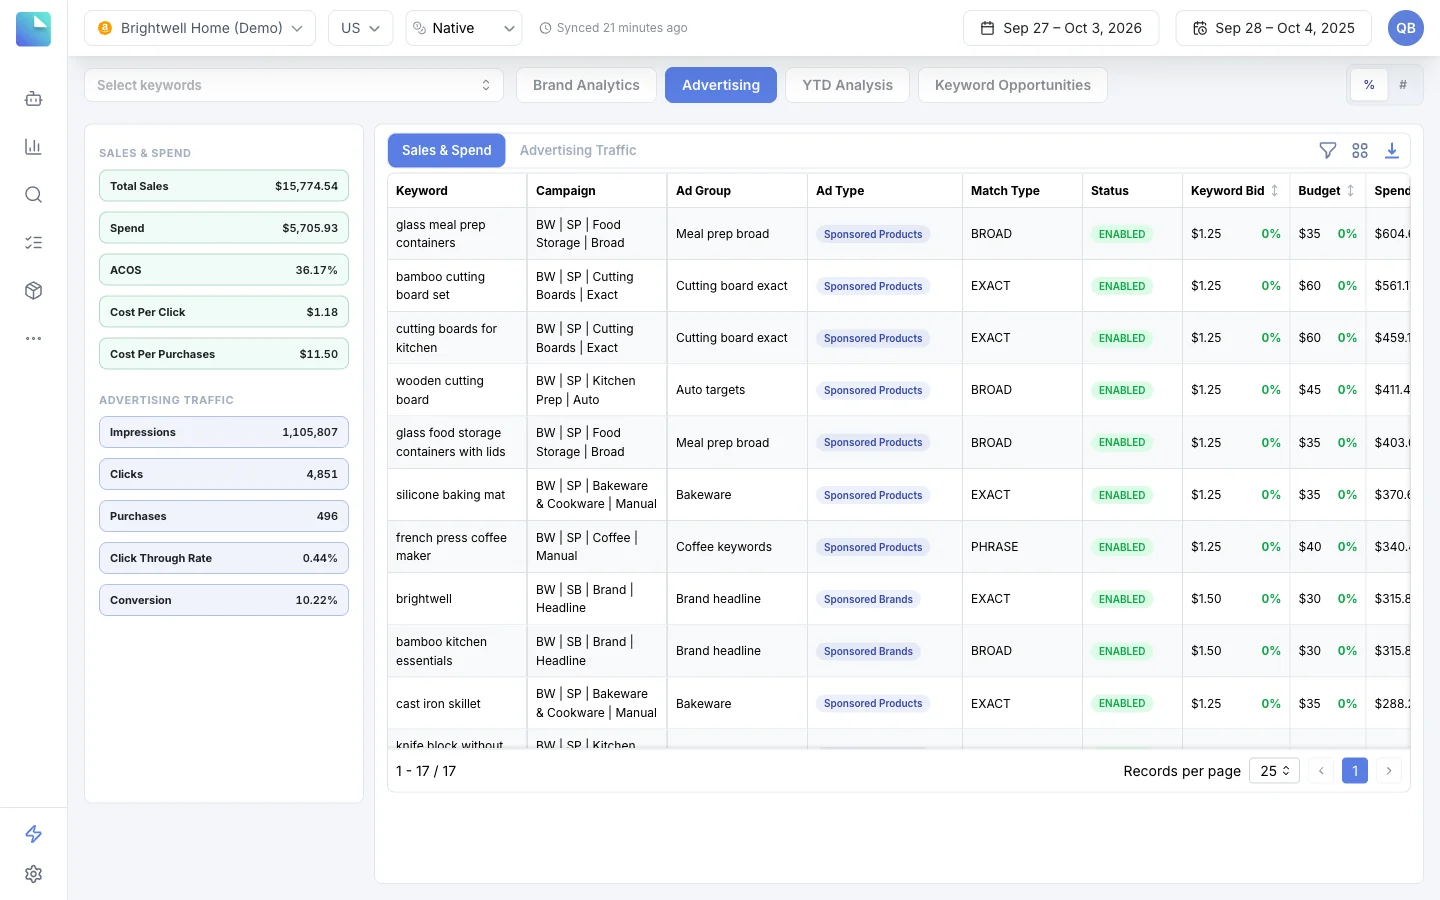The image size is (1440, 900).
Task: Open settings gear icon
Action: click(x=33, y=874)
